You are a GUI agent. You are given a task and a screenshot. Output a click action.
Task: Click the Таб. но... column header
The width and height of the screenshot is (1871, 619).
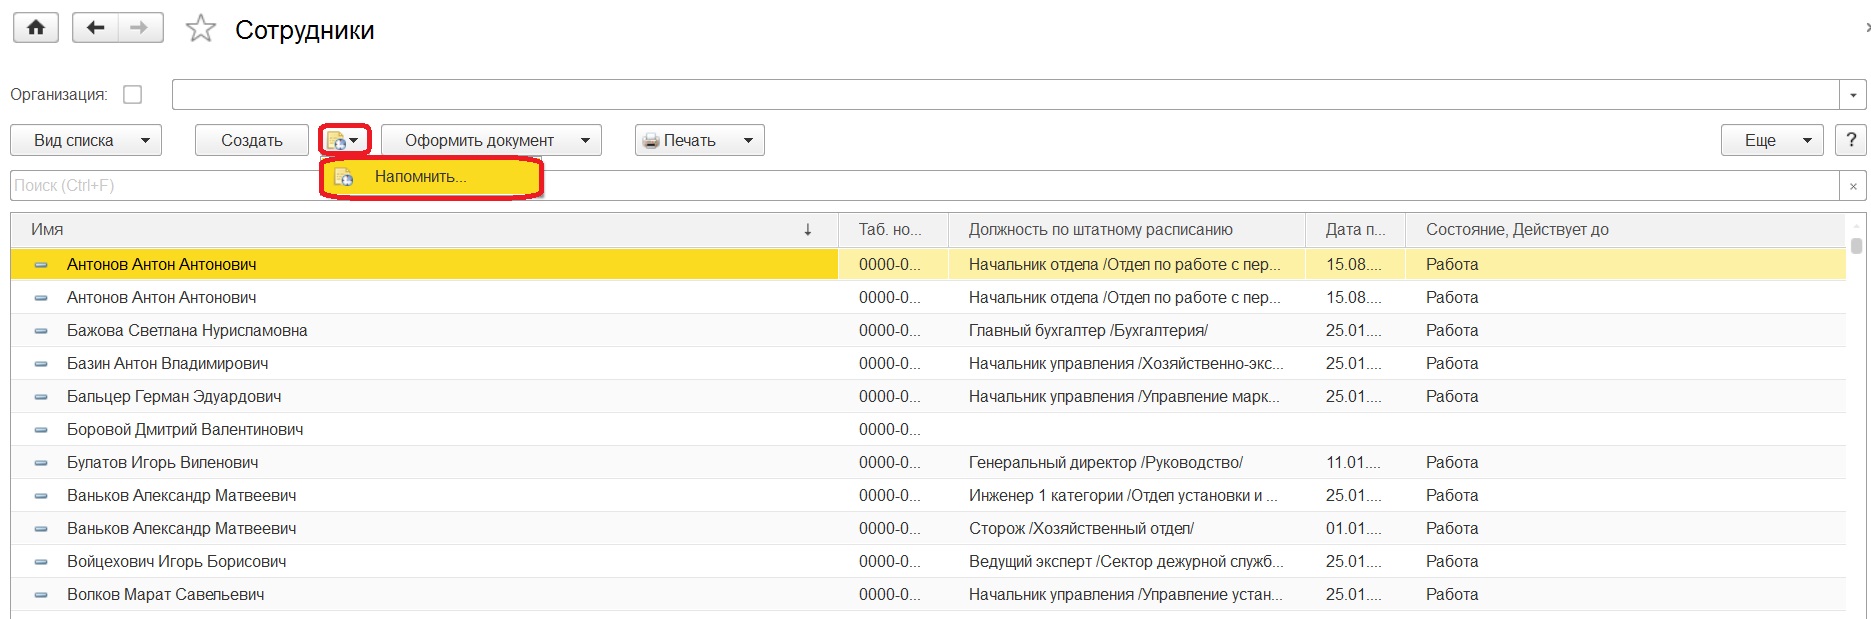pyautogui.click(x=893, y=229)
